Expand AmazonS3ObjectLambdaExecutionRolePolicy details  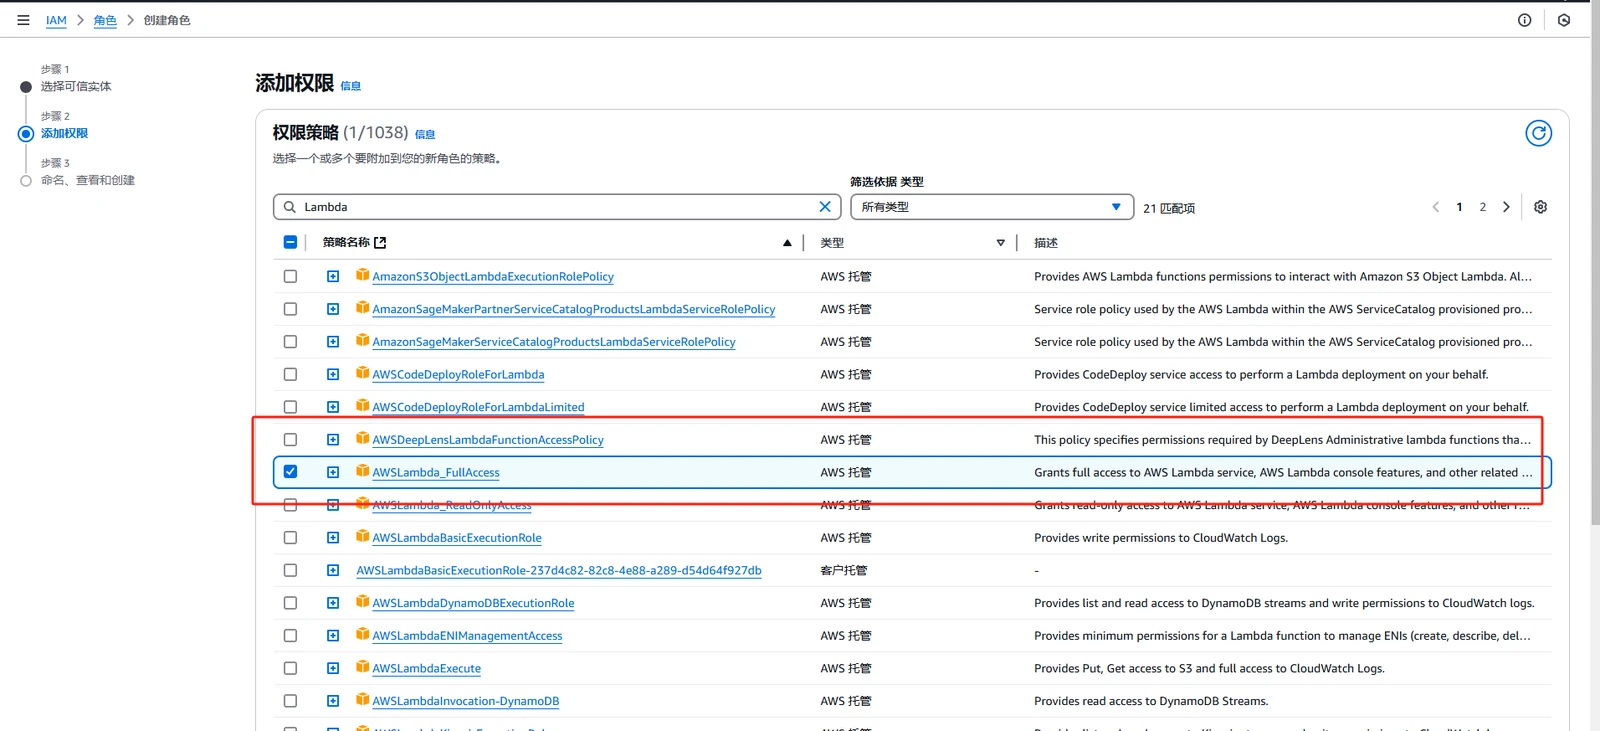pos(333,276)
